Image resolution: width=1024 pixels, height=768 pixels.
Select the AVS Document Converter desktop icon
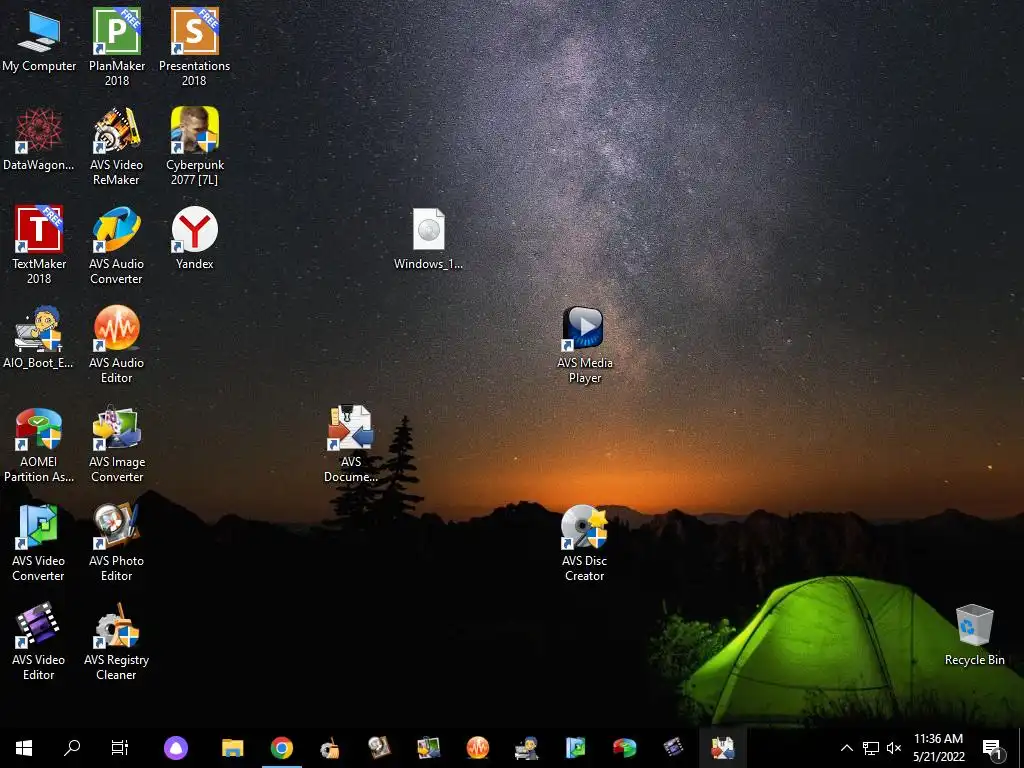pyautogui.click(x=351, y=444)
